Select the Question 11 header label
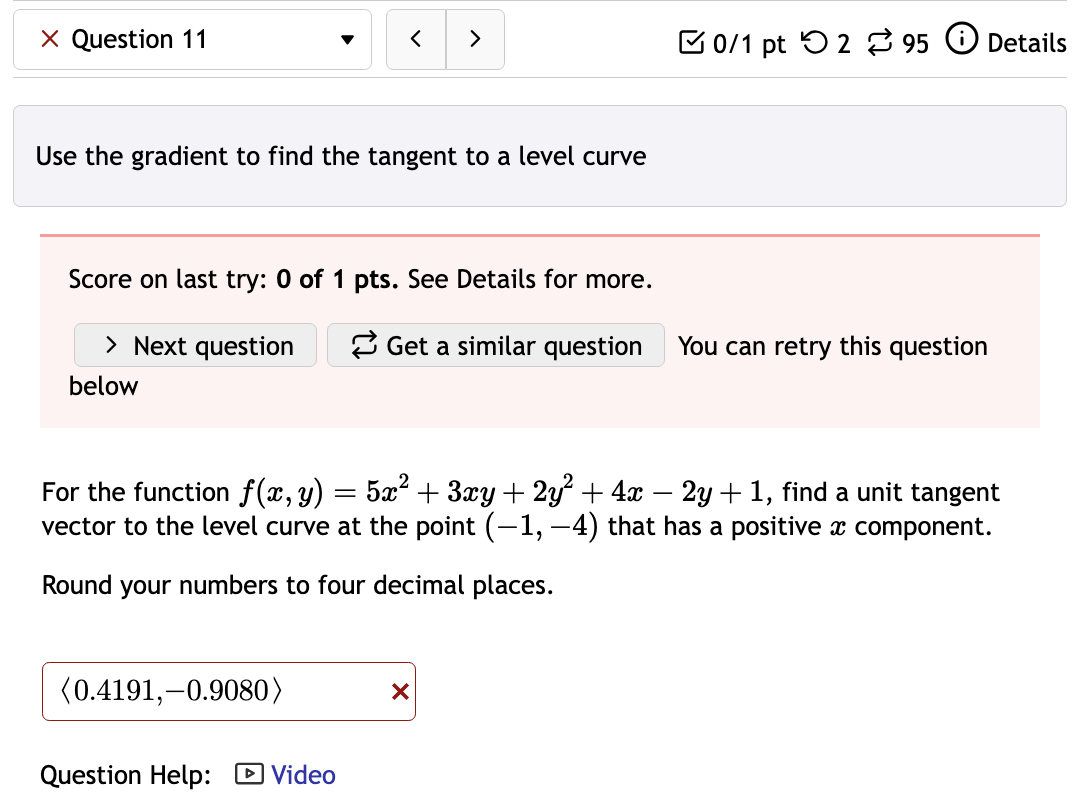Viewport: 1090px width, 800px height. [x=139, y=39]
